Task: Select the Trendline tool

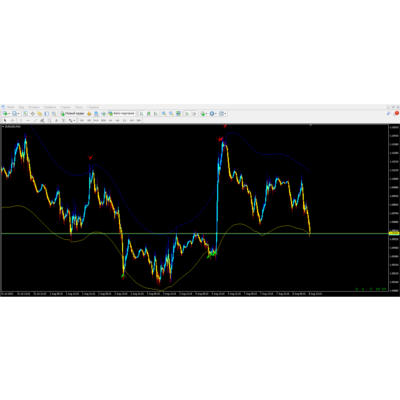Action: 35,120
